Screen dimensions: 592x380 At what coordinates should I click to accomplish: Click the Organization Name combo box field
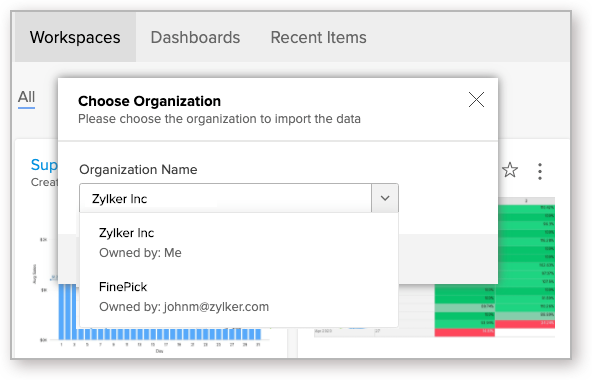pyautogui.click(x=225, y=198)
